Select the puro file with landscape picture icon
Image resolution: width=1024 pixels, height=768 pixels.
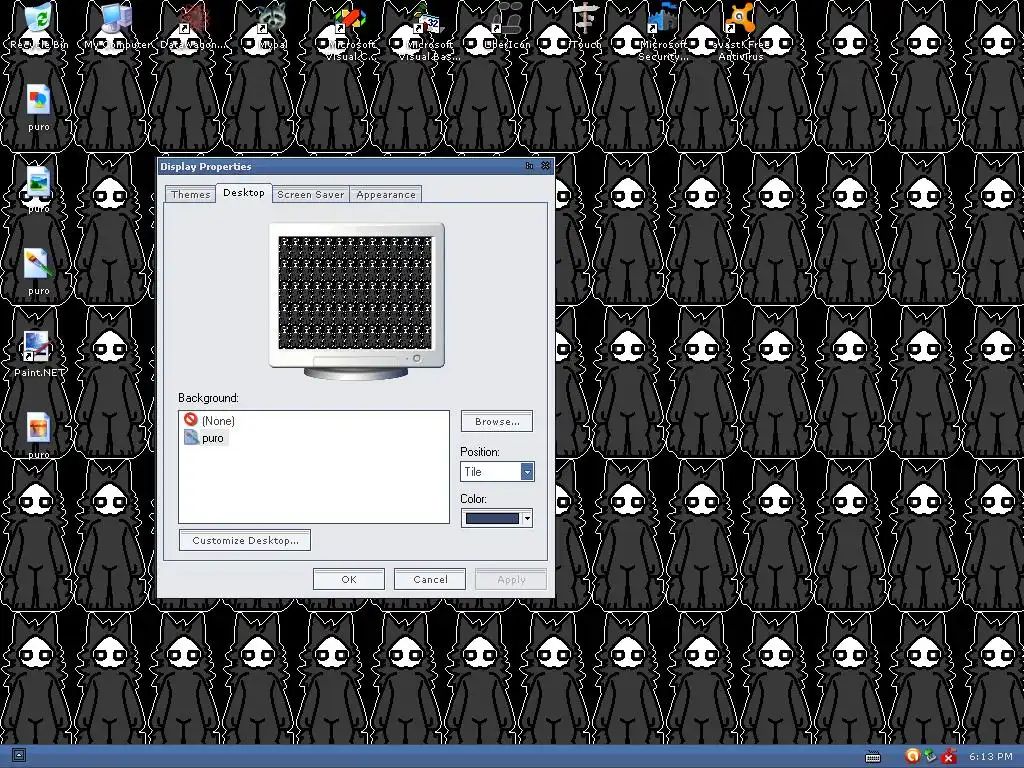click(39, 184)
